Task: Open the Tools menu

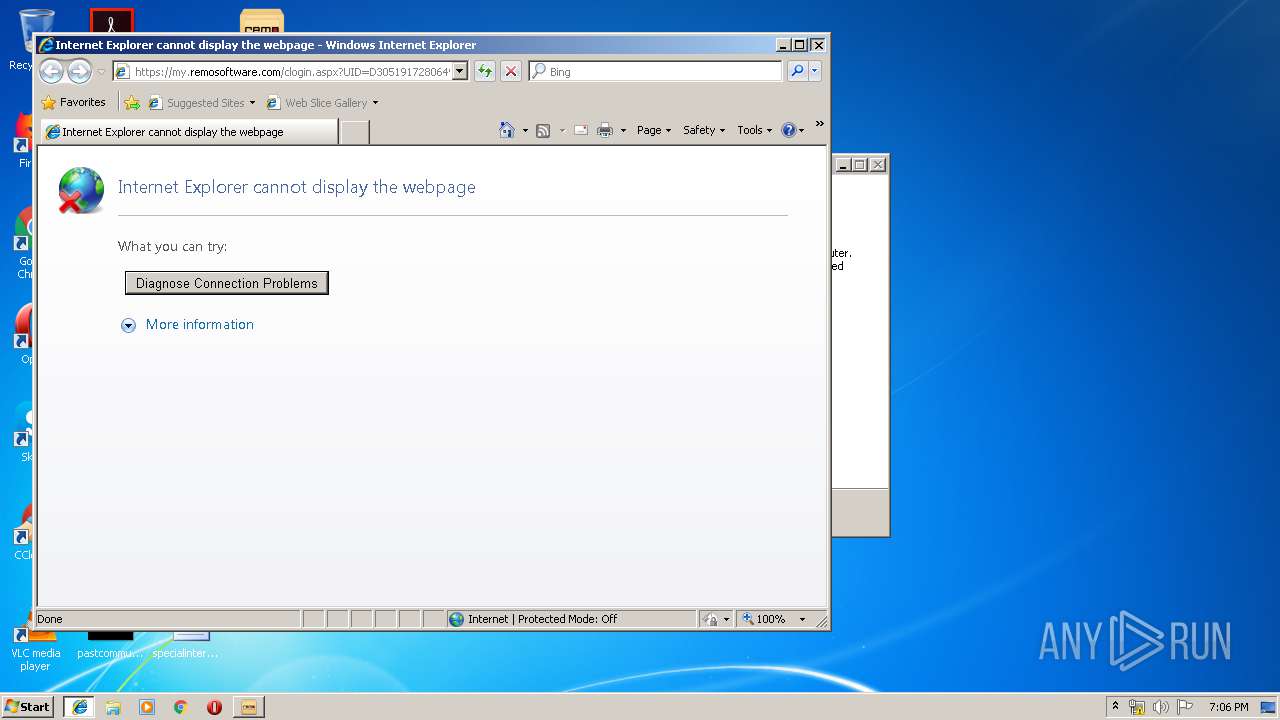Action: coord(755,130)
